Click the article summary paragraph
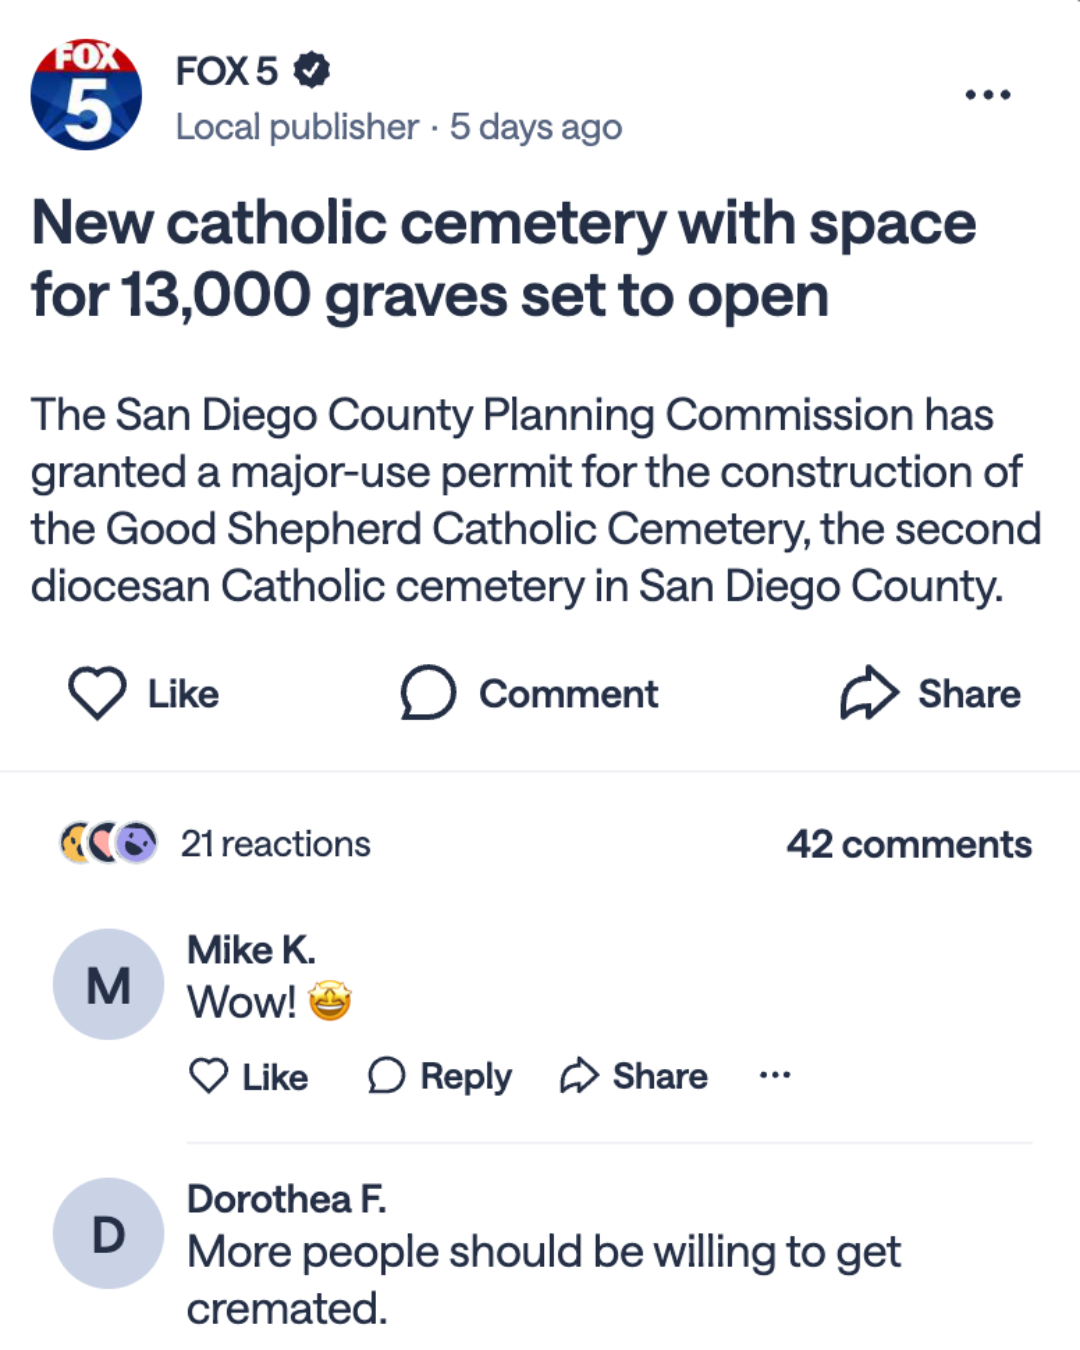The width and height of the screenshot is (1080, 1350). click(535, 500)
